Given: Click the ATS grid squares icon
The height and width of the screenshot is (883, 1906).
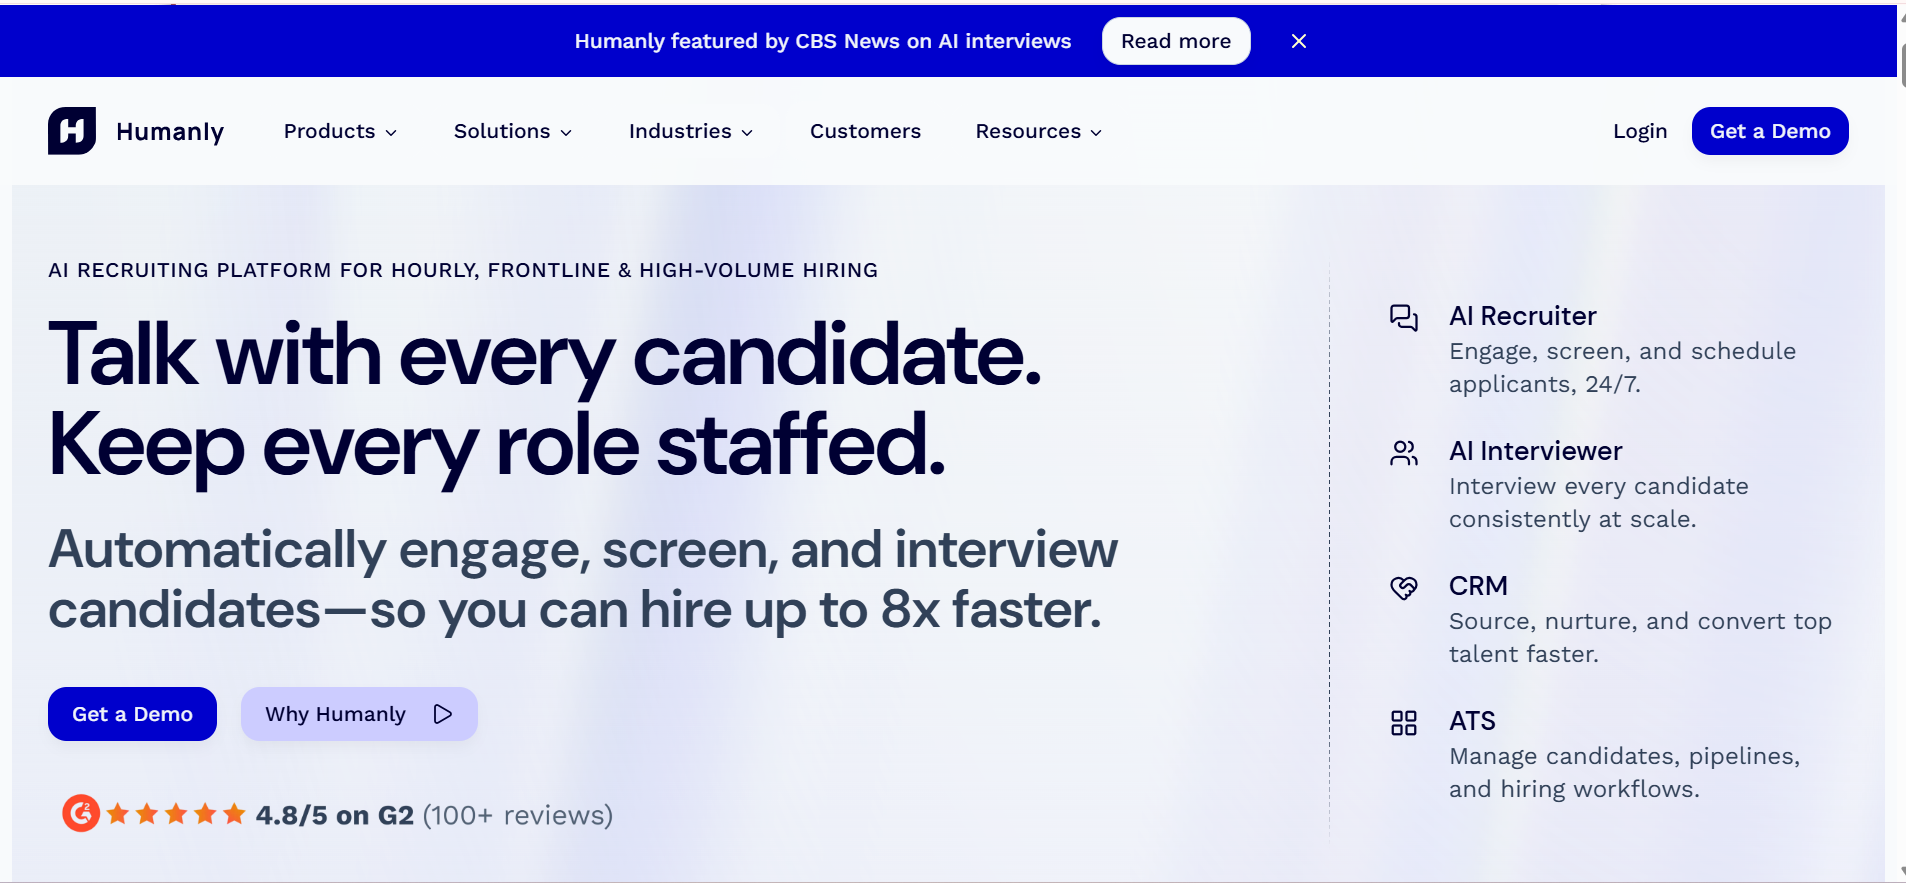Looking at the screenshot, I should [1404, 723].
